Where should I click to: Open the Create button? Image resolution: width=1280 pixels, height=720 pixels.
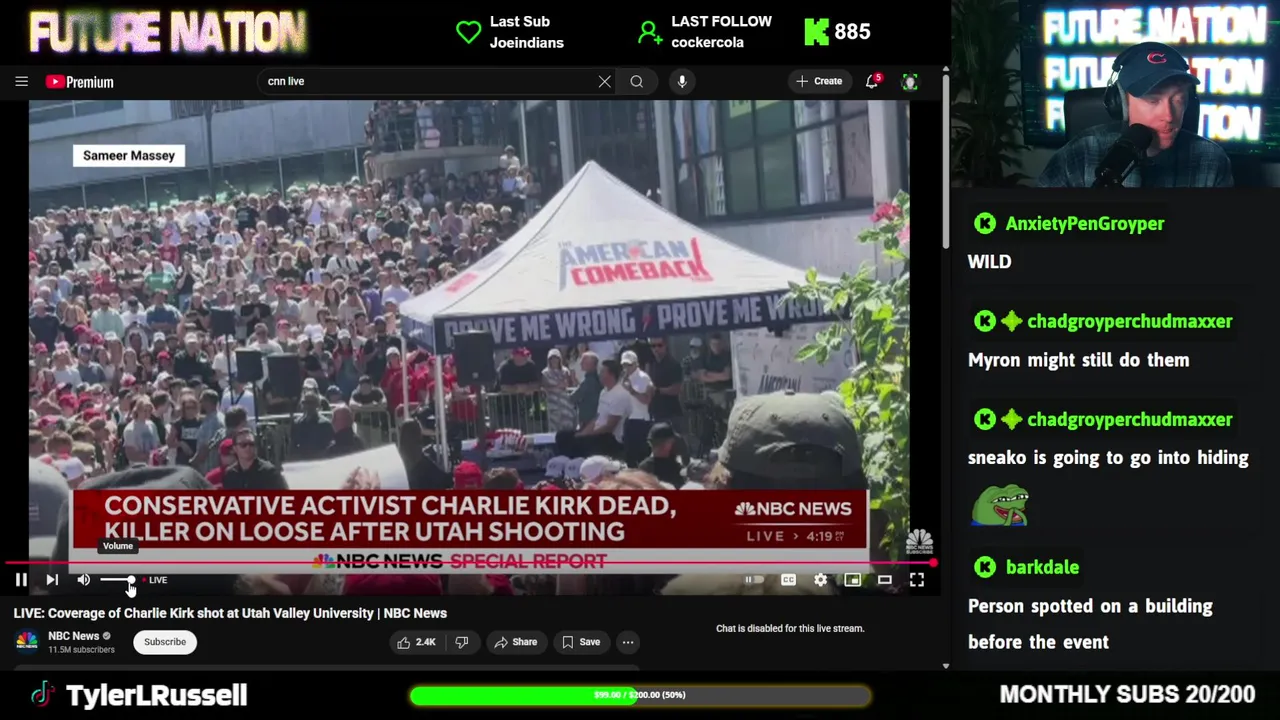[x=820, y=81]
